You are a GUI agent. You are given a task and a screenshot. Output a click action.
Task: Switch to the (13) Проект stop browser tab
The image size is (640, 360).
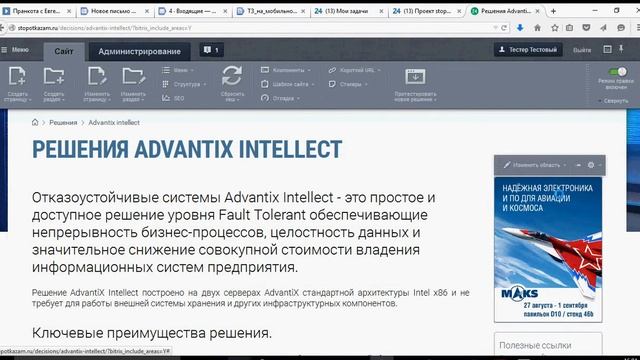[427, 11]
